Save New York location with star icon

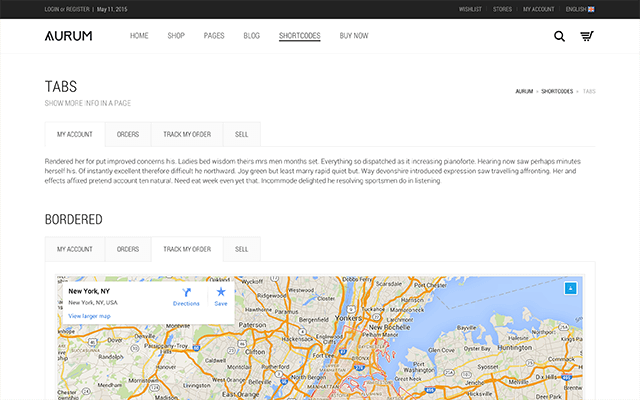coord(221,292)
